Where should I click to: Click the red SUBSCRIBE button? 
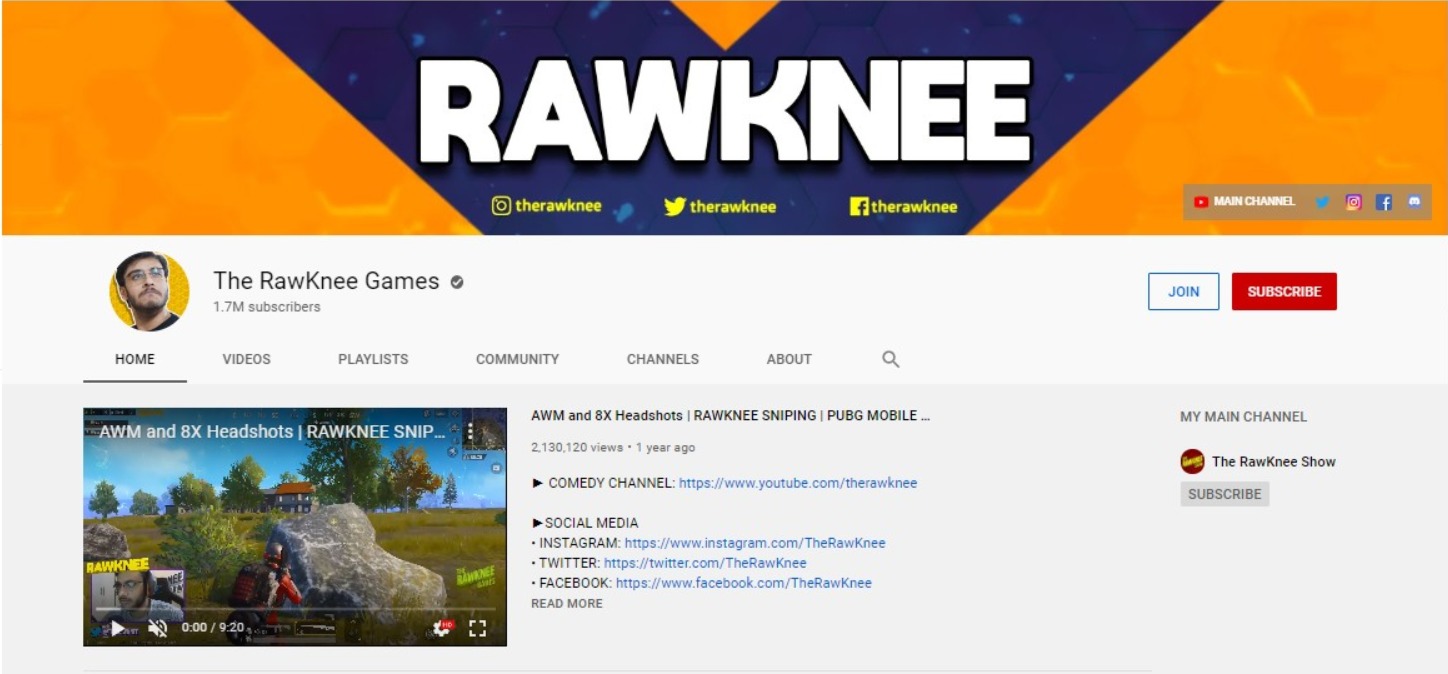1284,291
